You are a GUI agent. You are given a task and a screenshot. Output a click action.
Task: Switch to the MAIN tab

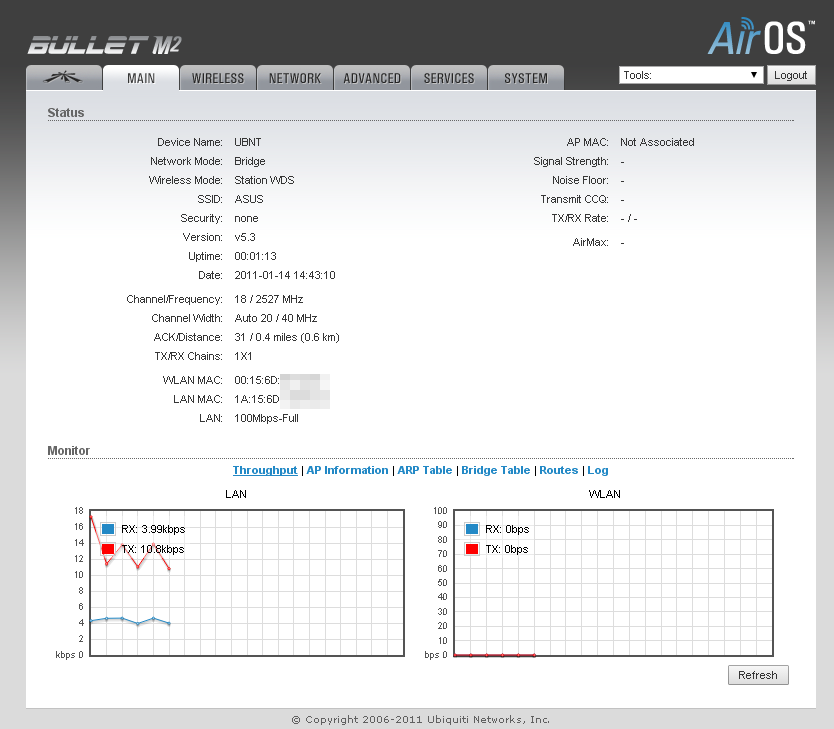141,78
